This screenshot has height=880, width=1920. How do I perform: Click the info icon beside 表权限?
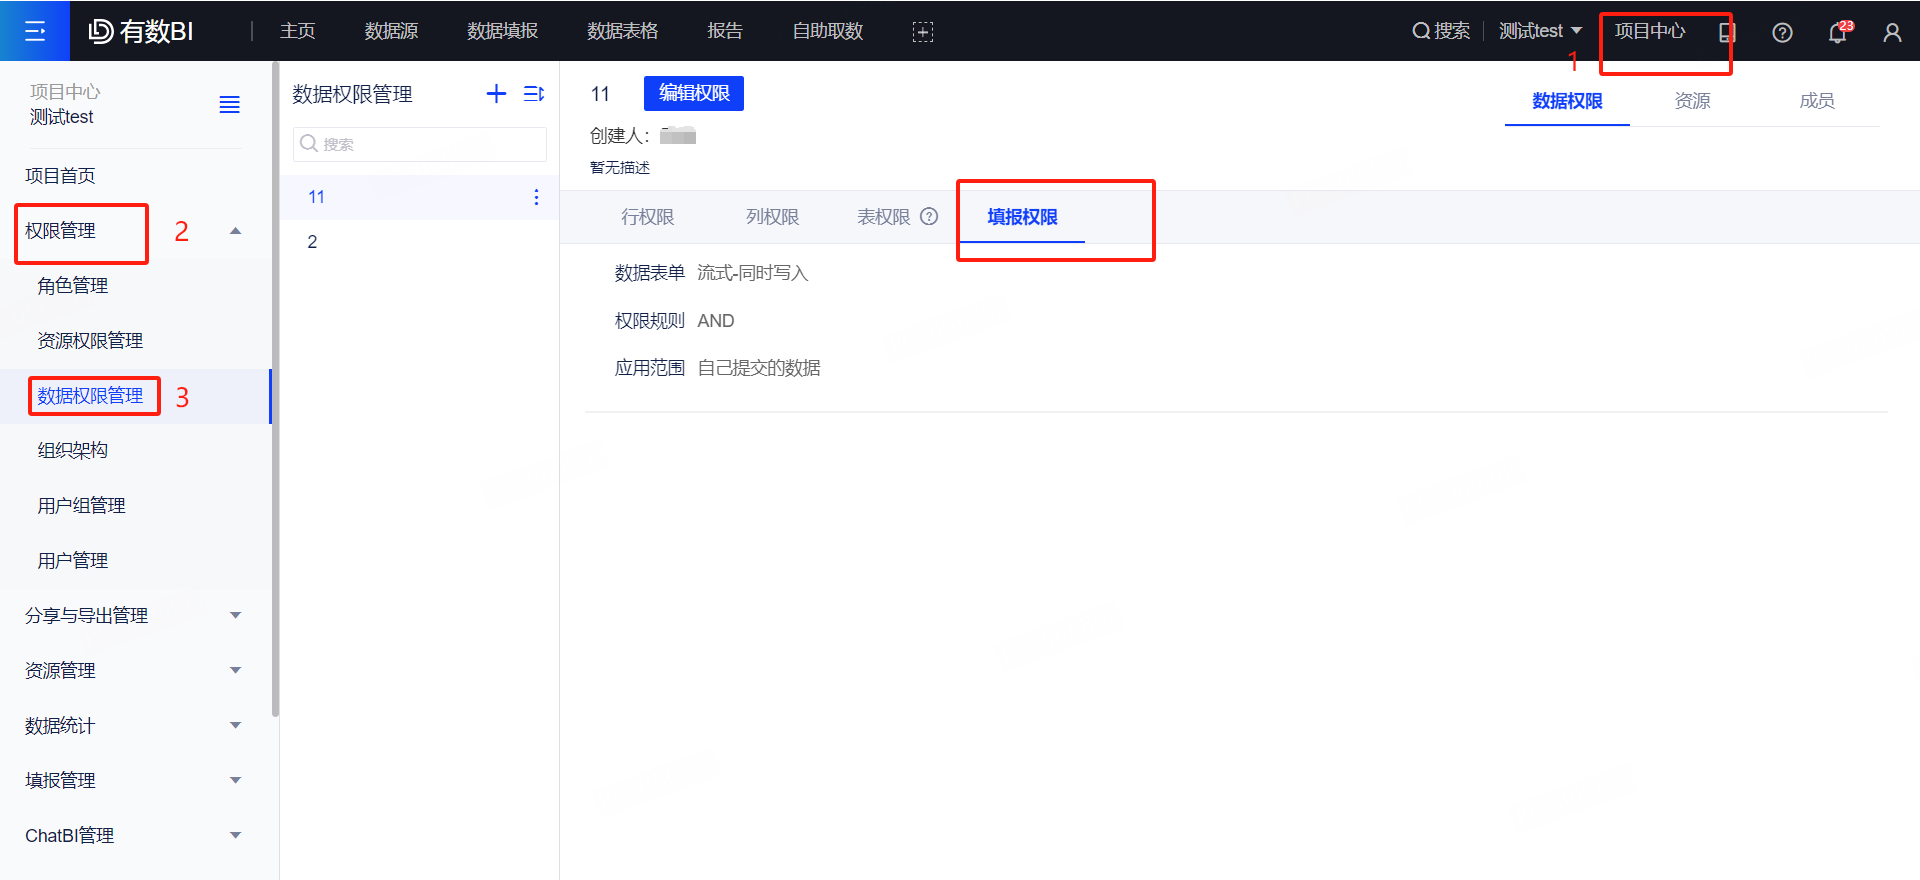coord(929,217)
